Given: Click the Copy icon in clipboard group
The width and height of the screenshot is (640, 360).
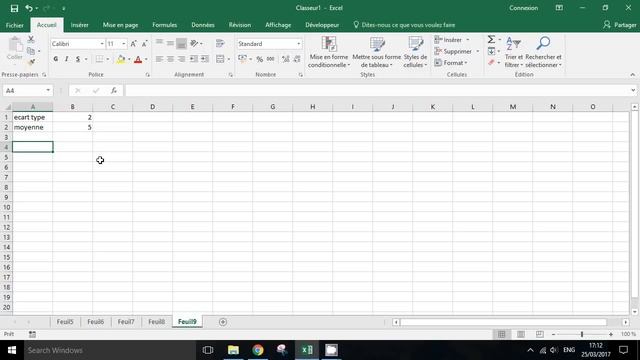Looking at the screenshot, I should coord(31,51).
